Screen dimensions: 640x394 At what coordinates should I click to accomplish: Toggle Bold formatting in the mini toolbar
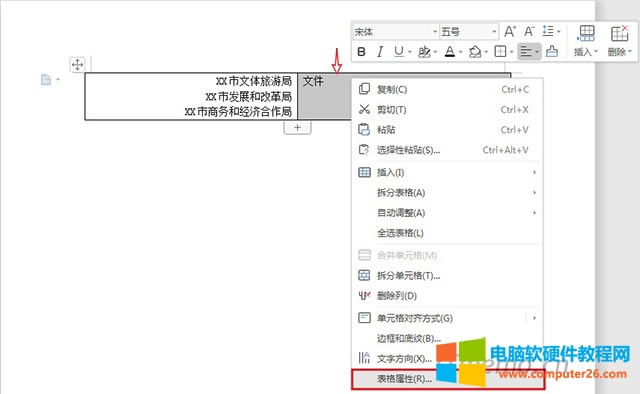[361, 52]
